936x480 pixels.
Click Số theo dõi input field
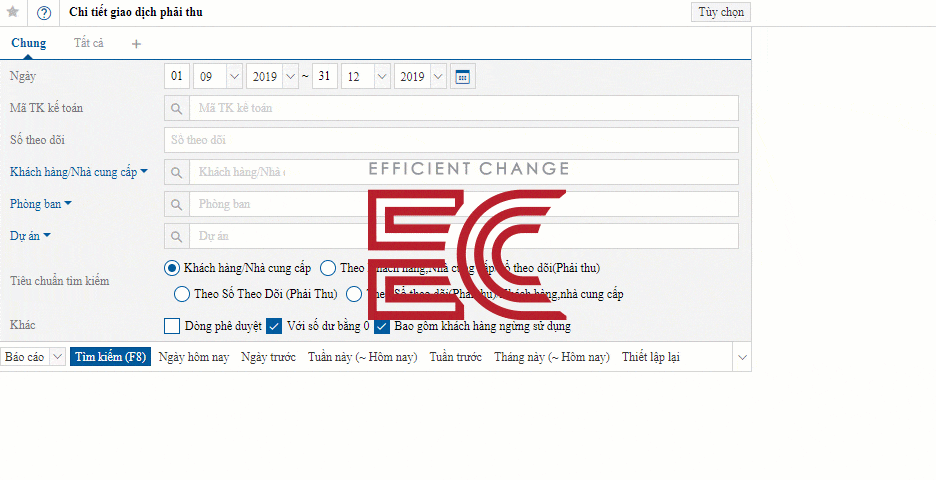pyautogui.click(x=451, y=140)
